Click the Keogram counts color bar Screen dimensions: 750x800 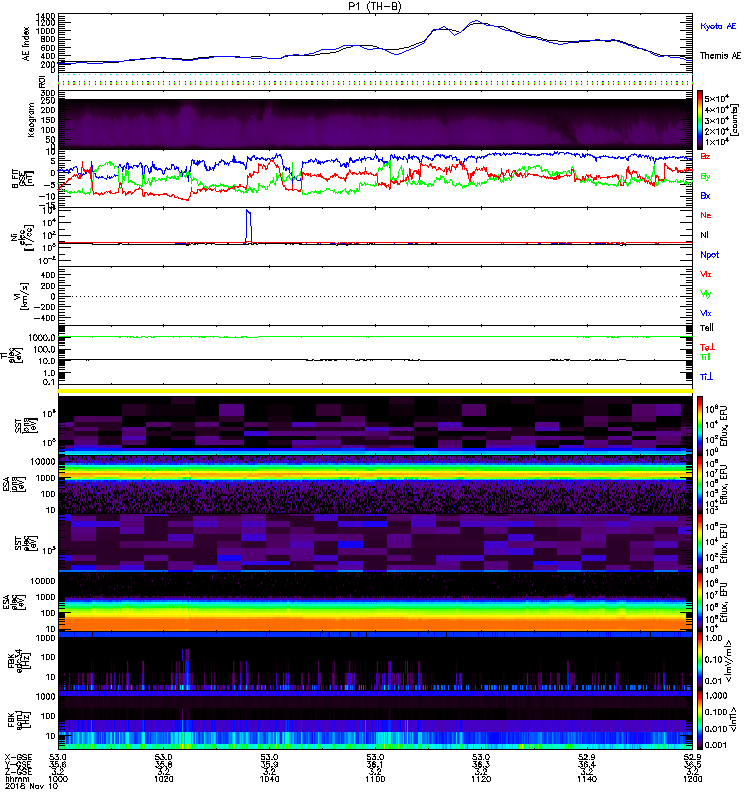(700, 120)
